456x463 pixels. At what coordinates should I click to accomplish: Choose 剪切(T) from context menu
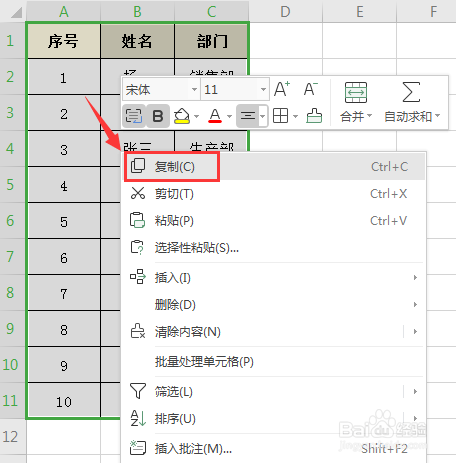(x=274, y=194)
